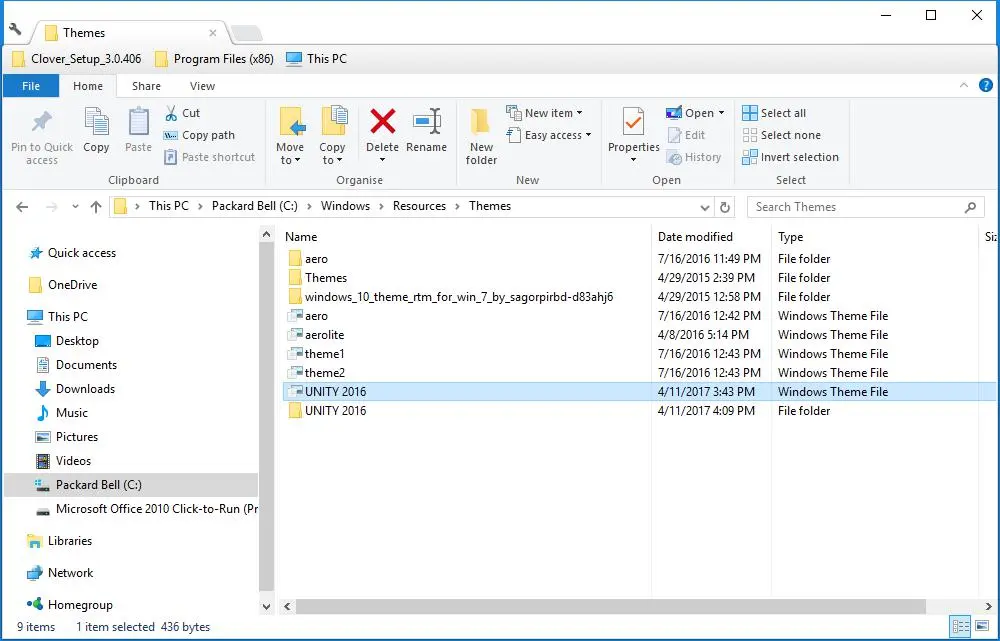1000x641 pixels.
Task: Click the Search Themes field
Action: tap(865, 207)
